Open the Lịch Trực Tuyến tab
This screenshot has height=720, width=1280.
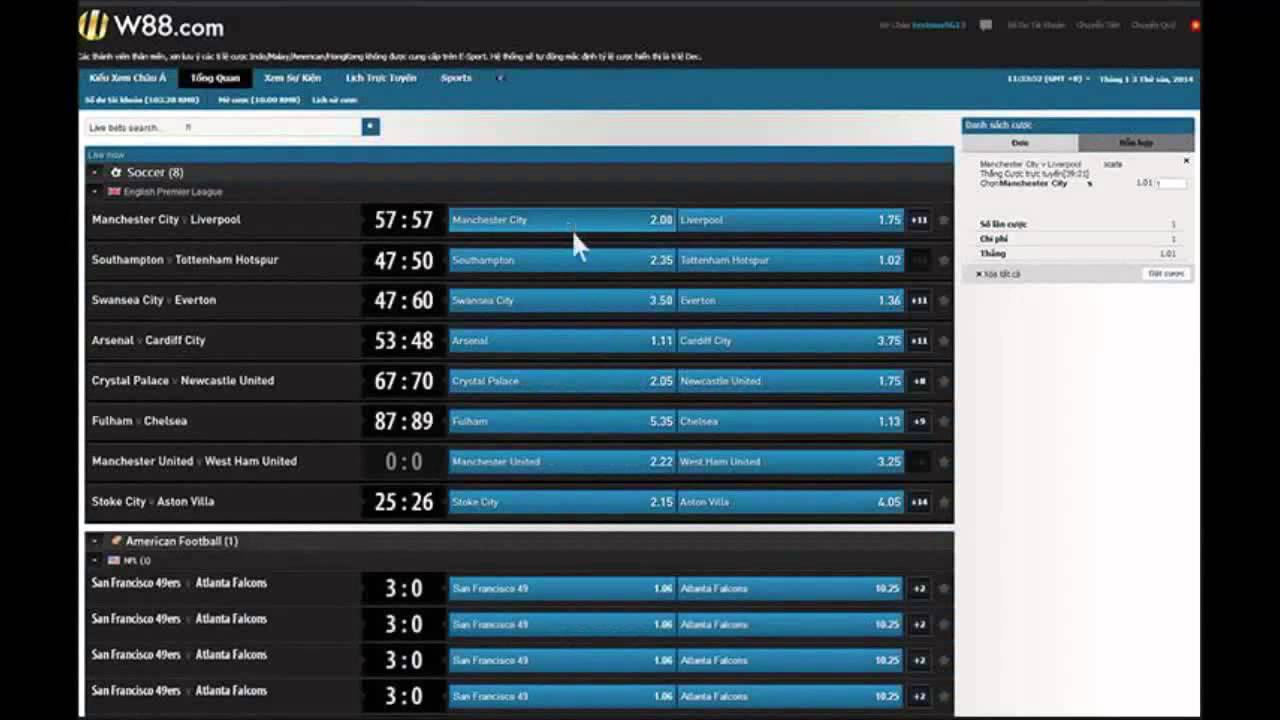click(x=381, y=78)
